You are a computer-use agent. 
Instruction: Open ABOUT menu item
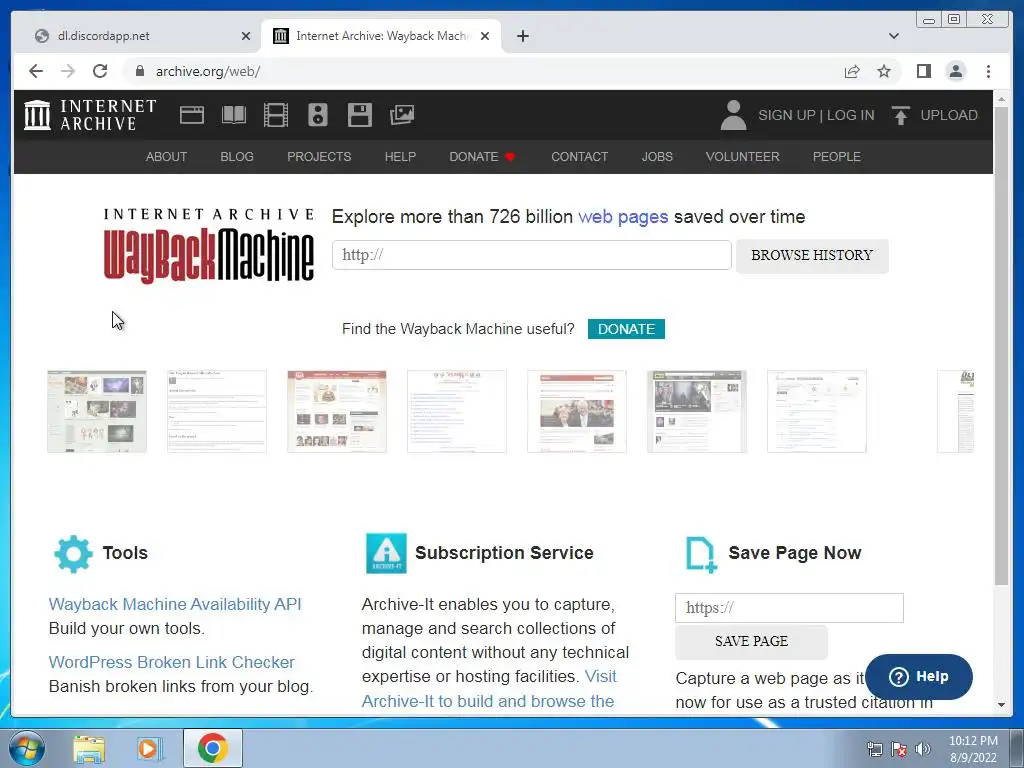tap(166, 157)
